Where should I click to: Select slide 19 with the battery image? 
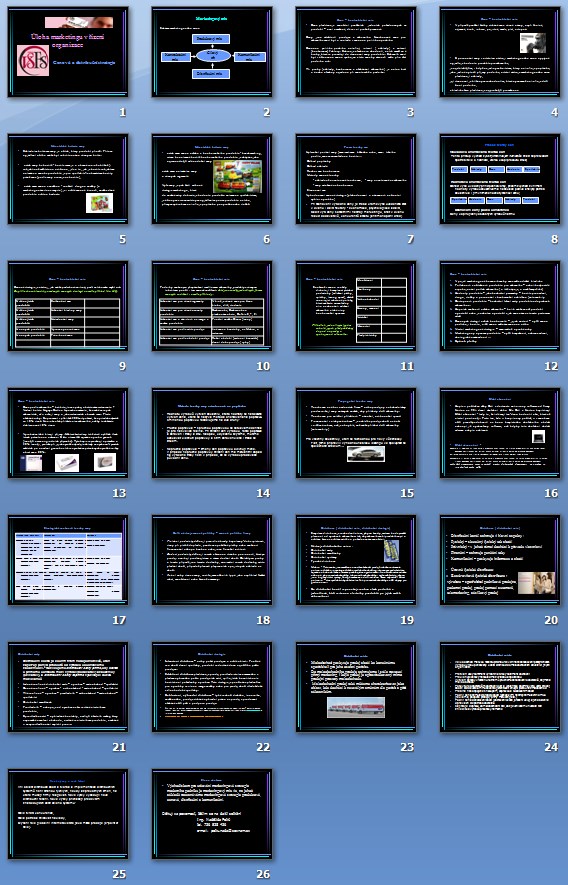[356, 560]
